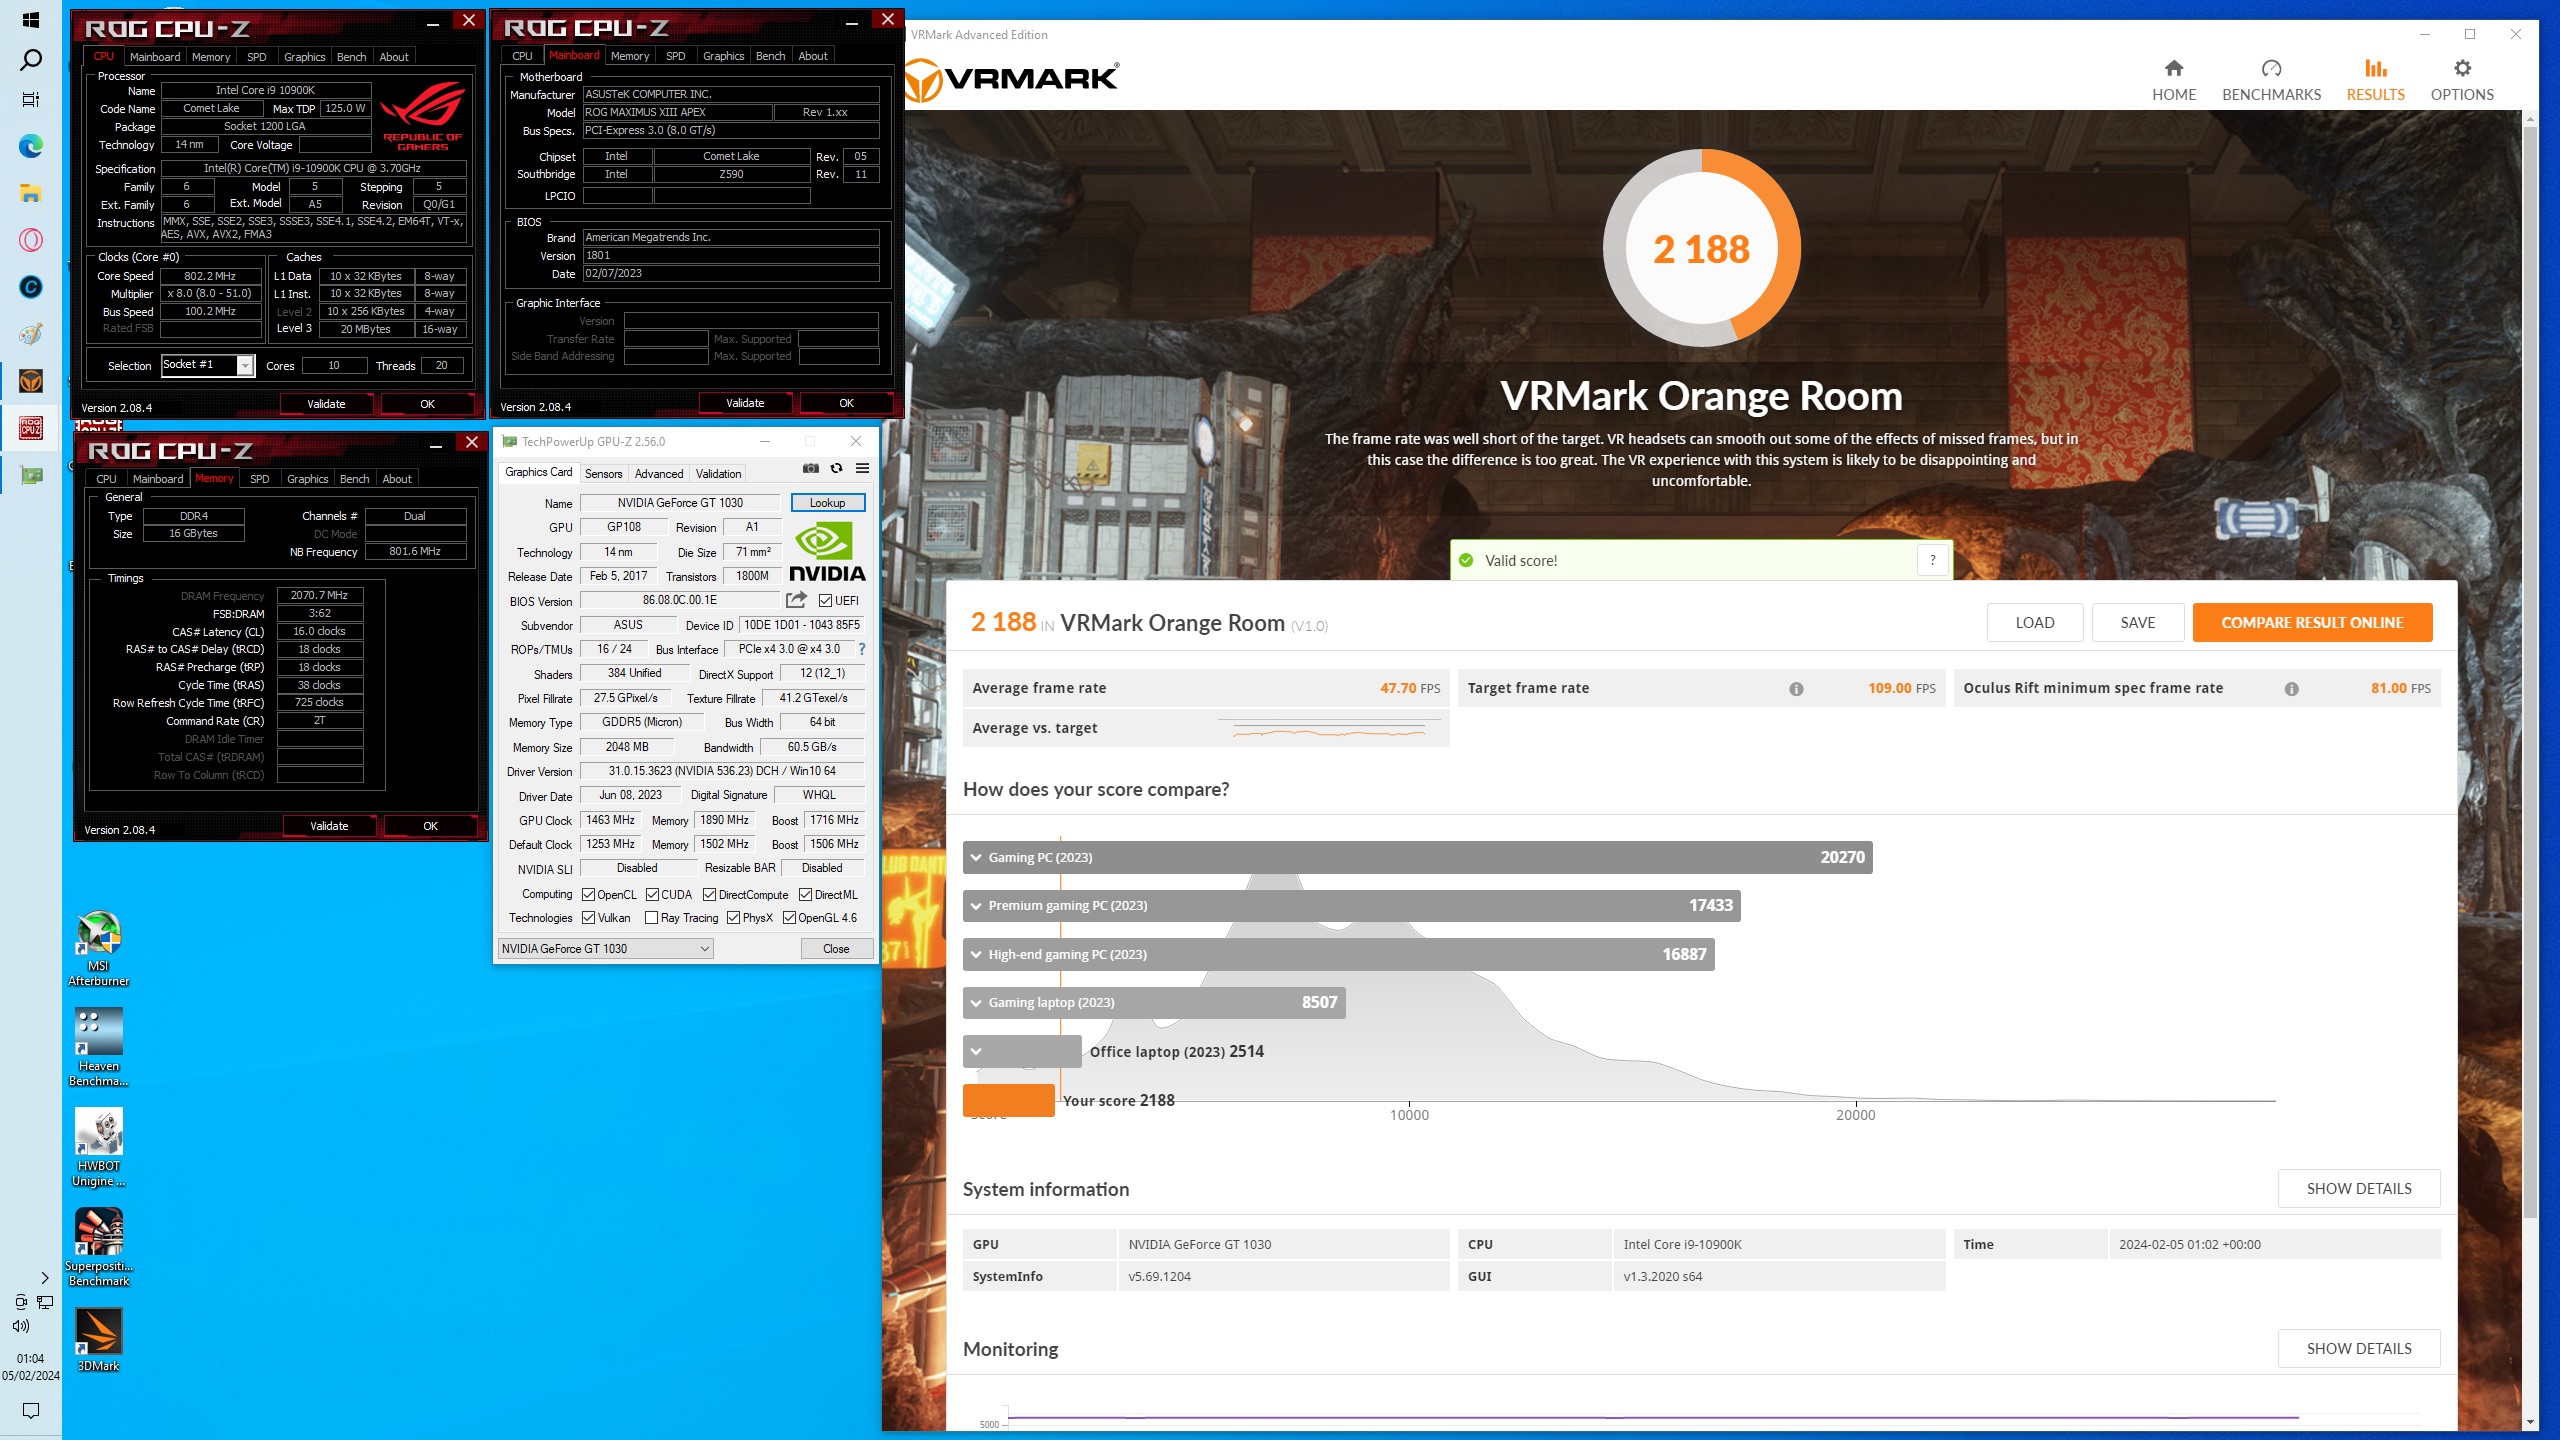Image resolution: width=2560 pixels, height=1440 pixels.
Task: Toggle the OpenGL 4.6 checkbox
Action: click(x=789, y=918)
